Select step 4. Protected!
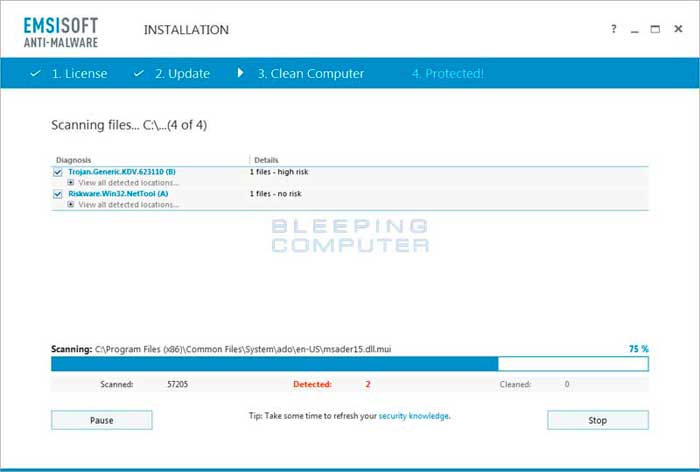700x472 pixels. point(448,74)
